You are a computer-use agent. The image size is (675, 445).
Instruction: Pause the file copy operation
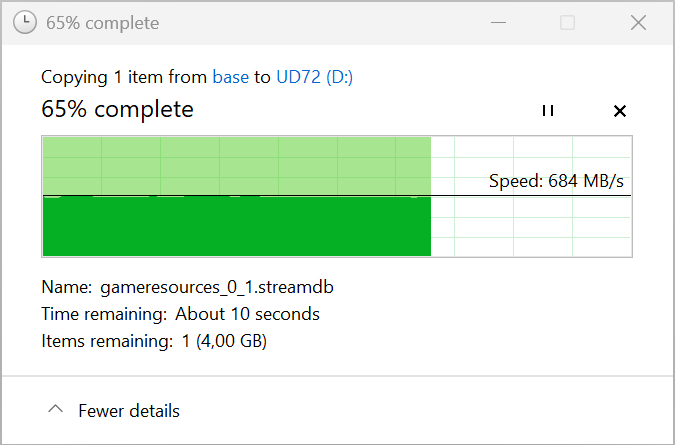tap(547, 111)
